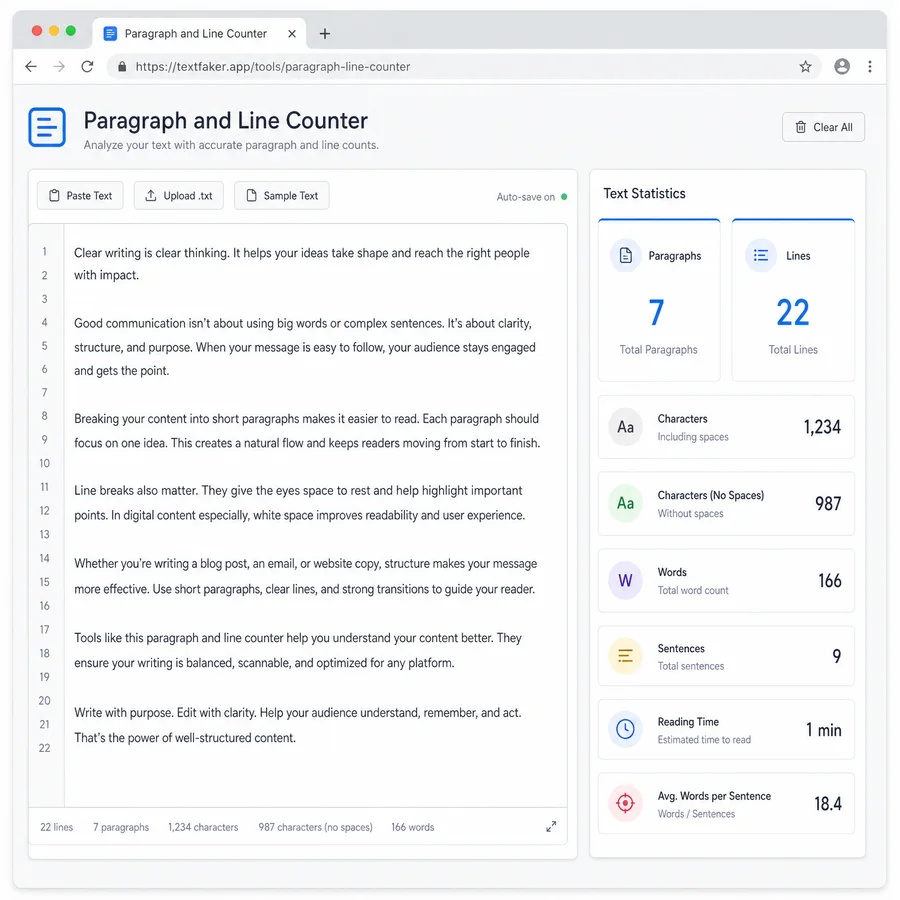Click the green Auto-save status dot
The image size is (900, 900).
pyautogui.click(x=564, y=197)
